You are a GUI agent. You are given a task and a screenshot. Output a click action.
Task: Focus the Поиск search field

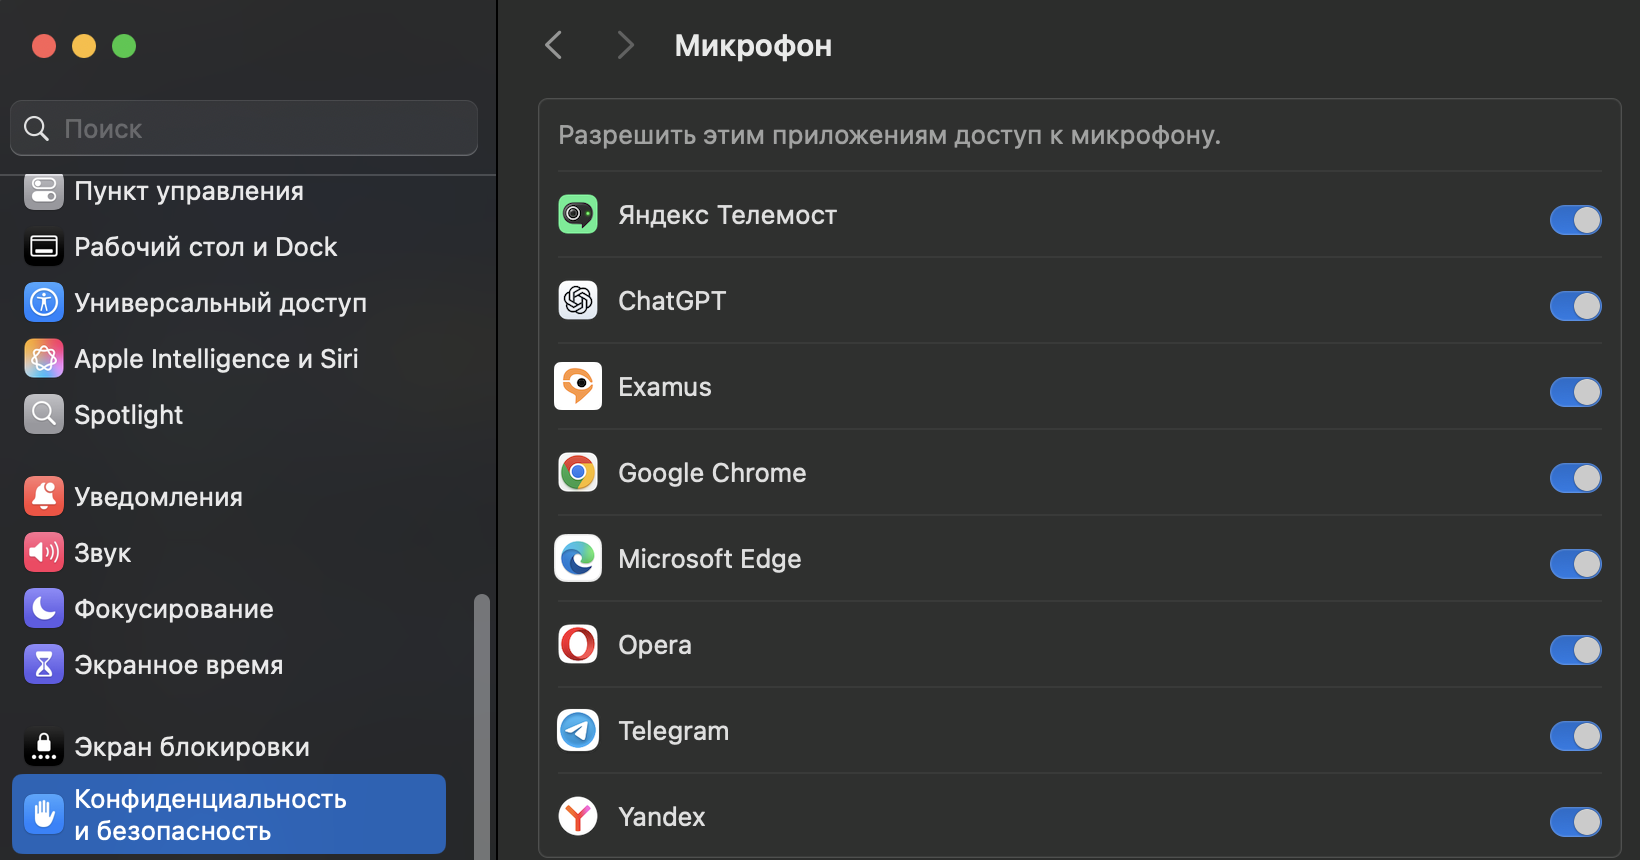[244, 128]
